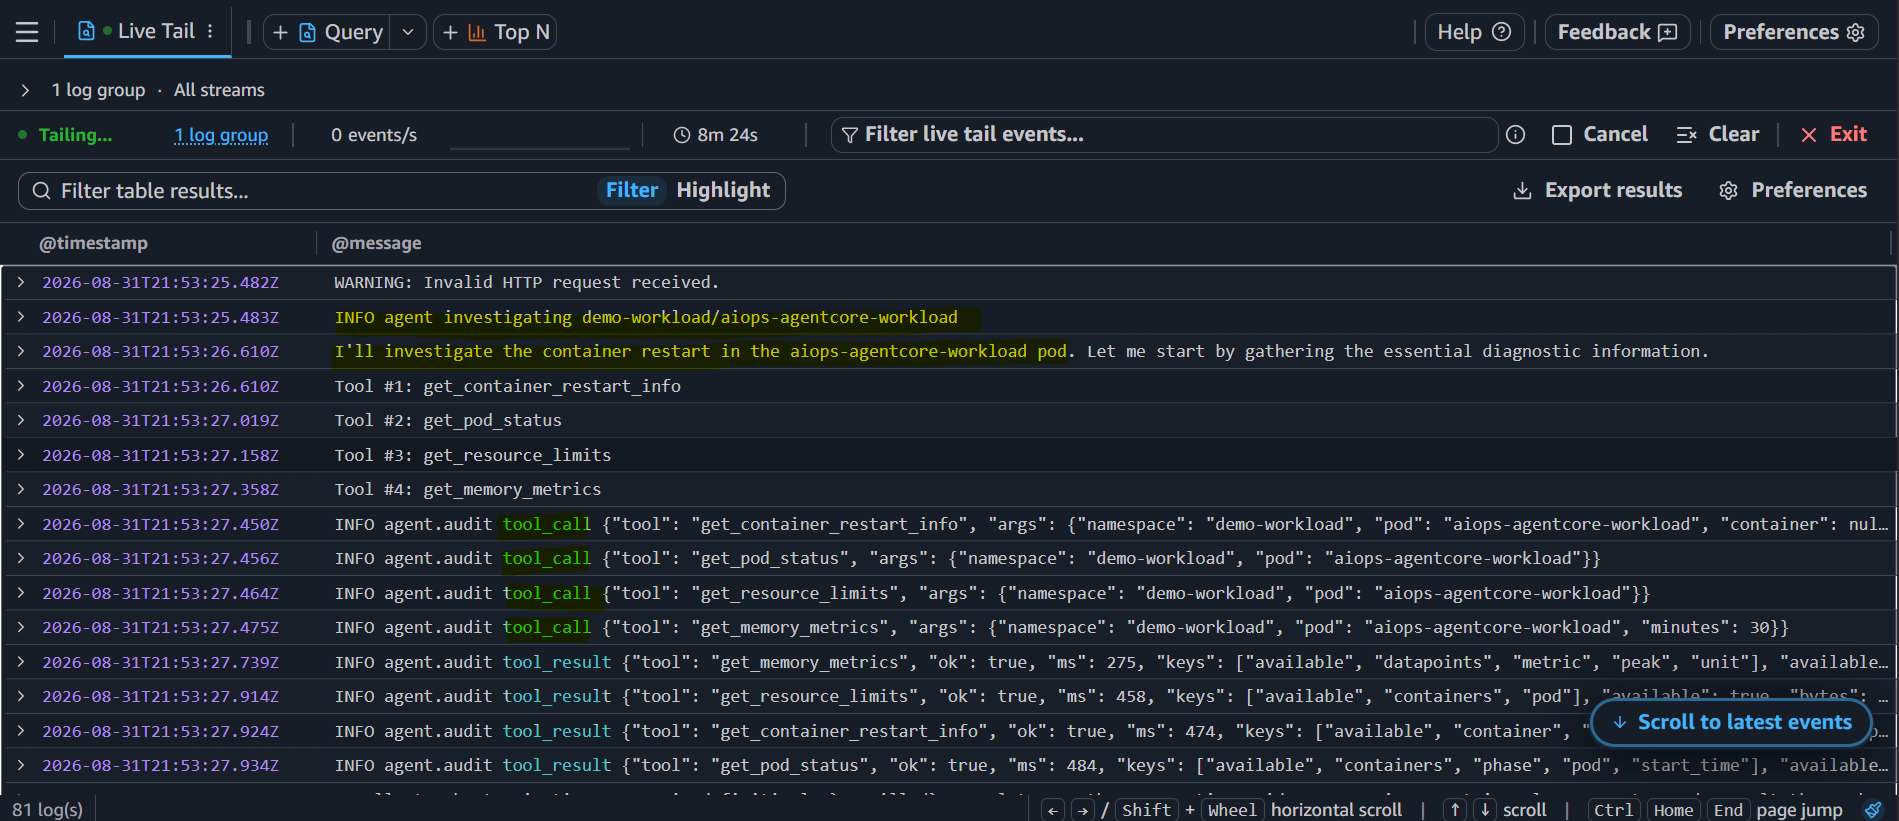Expand the Tool #4 get_memory_metrics row
This screenshot has height=821, width=1899.
point(20,490)
